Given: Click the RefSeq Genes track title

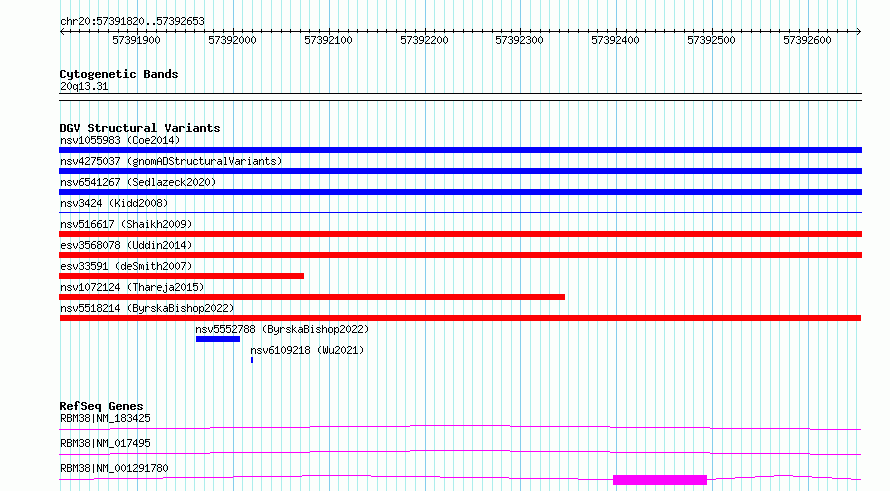Looking at the screenshot, I should pos(101,406).
